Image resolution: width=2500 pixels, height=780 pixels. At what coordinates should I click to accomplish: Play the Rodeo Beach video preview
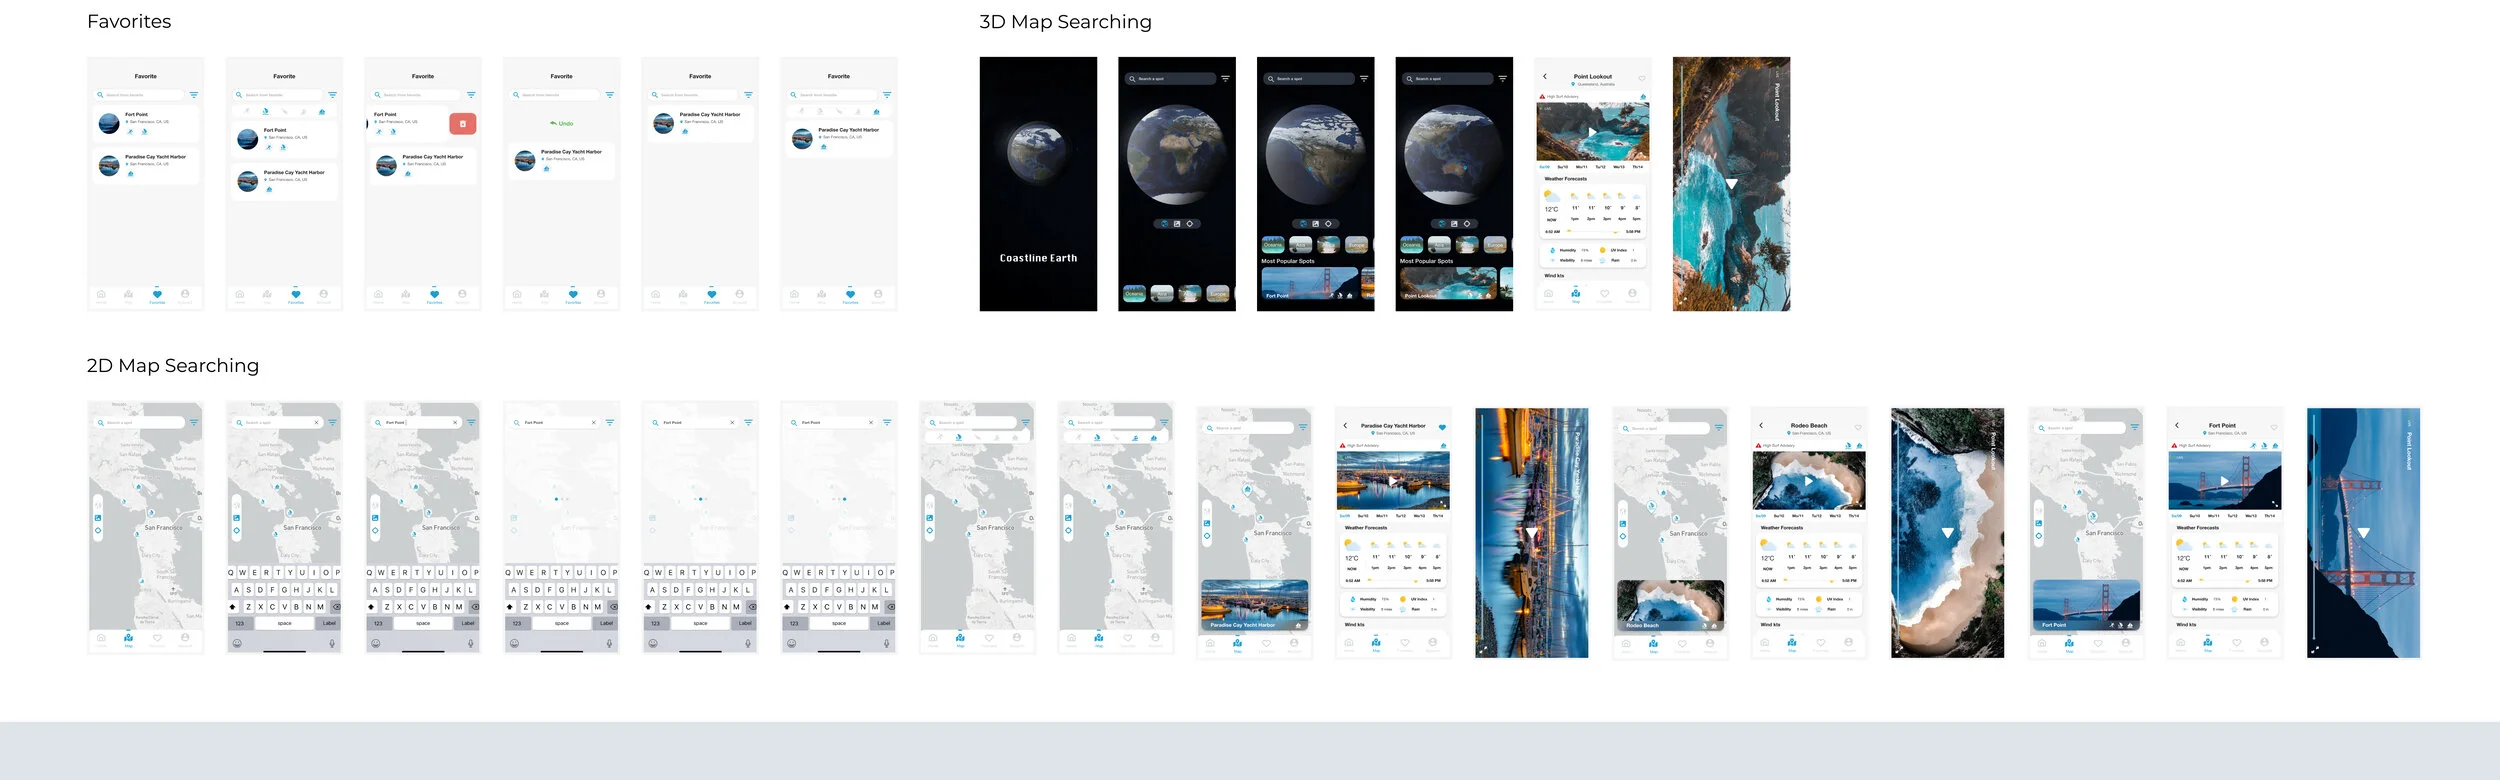pyautogui.click(x=1808, y=481)
